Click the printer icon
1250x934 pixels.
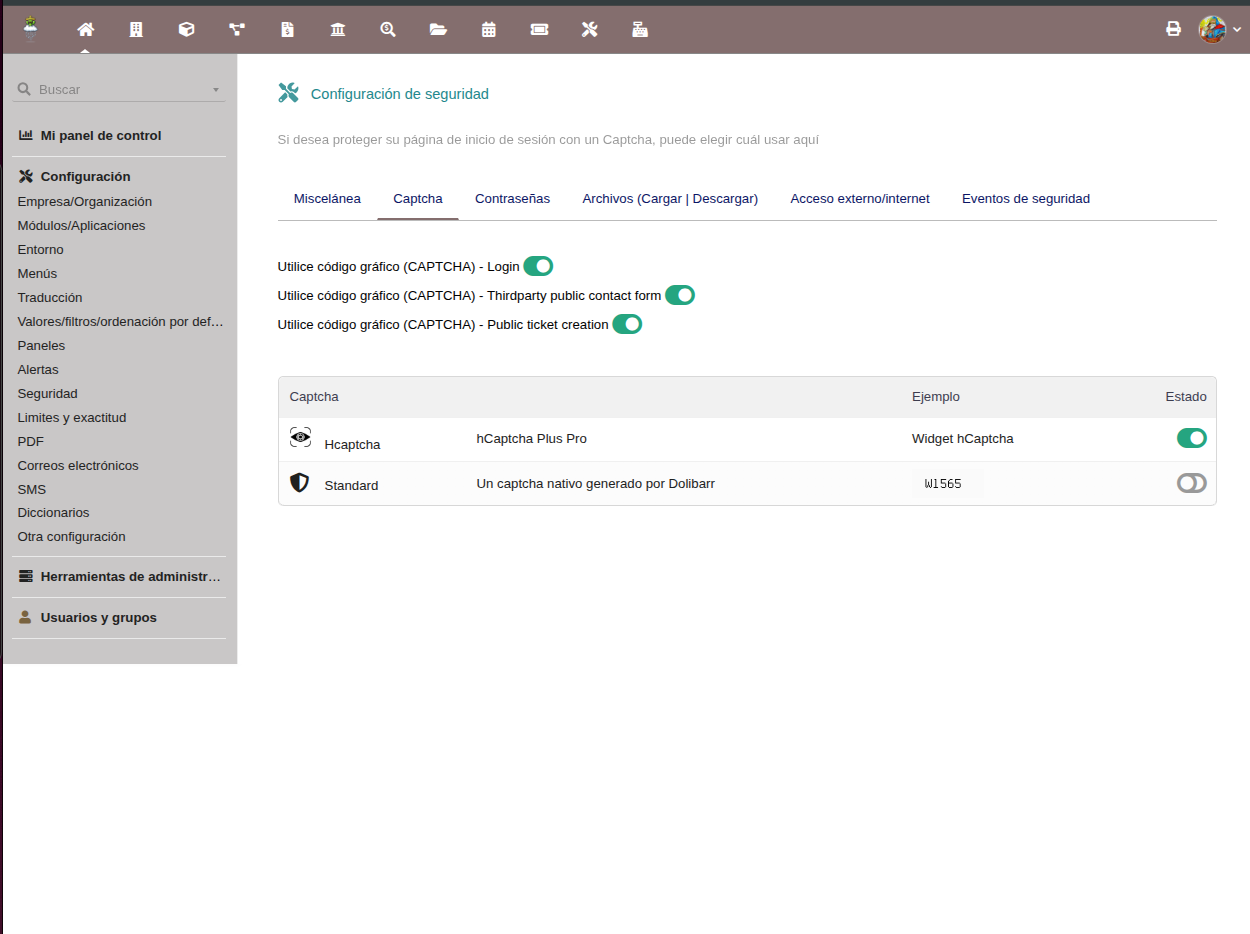tap(1173, 29)
